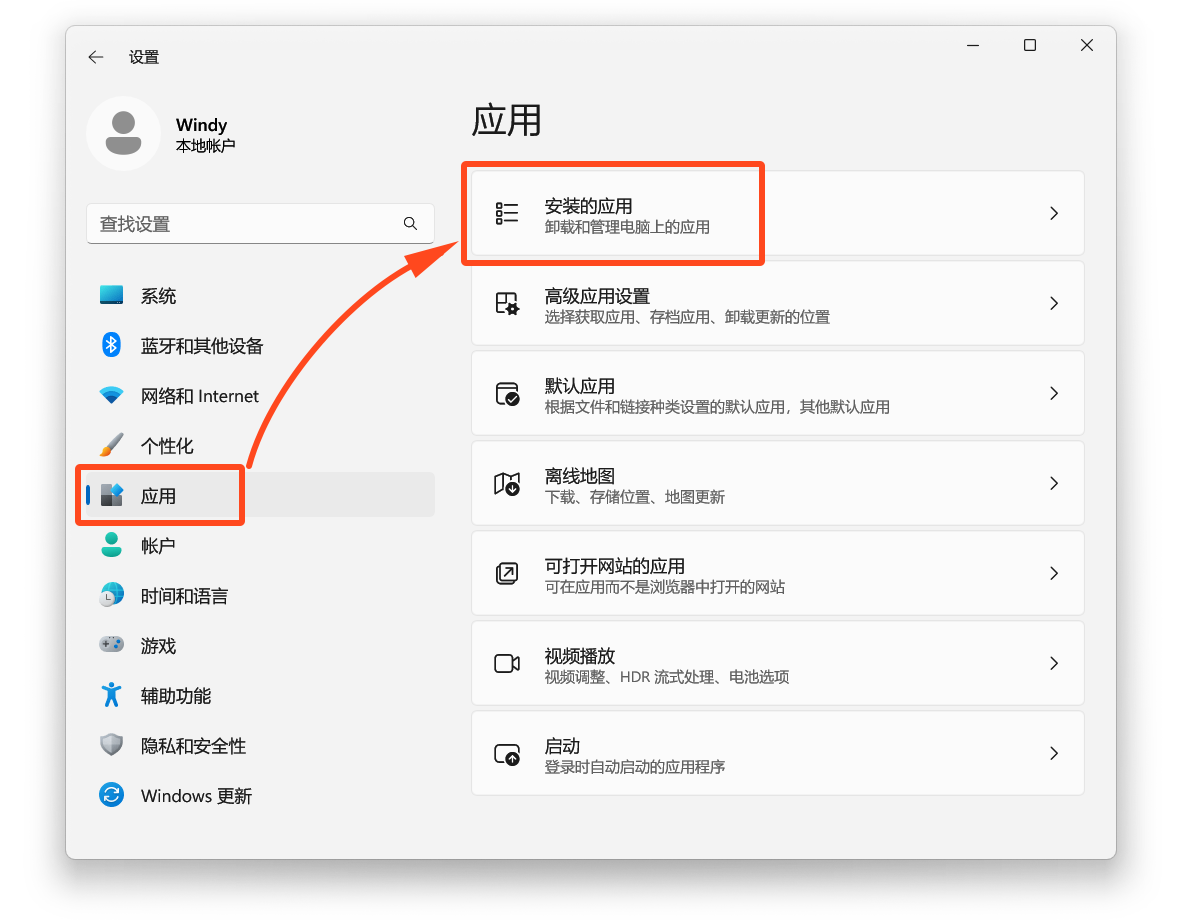Click the 安装的应用 list icon
Viewport: 1180px width, 920px height.
click(506, 212)
